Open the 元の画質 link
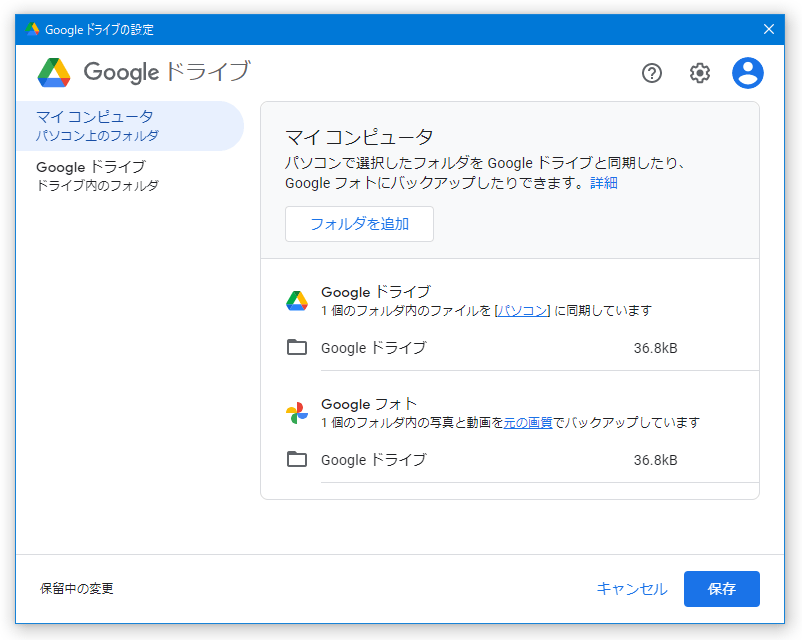802x640 pixels. (528, 423)
